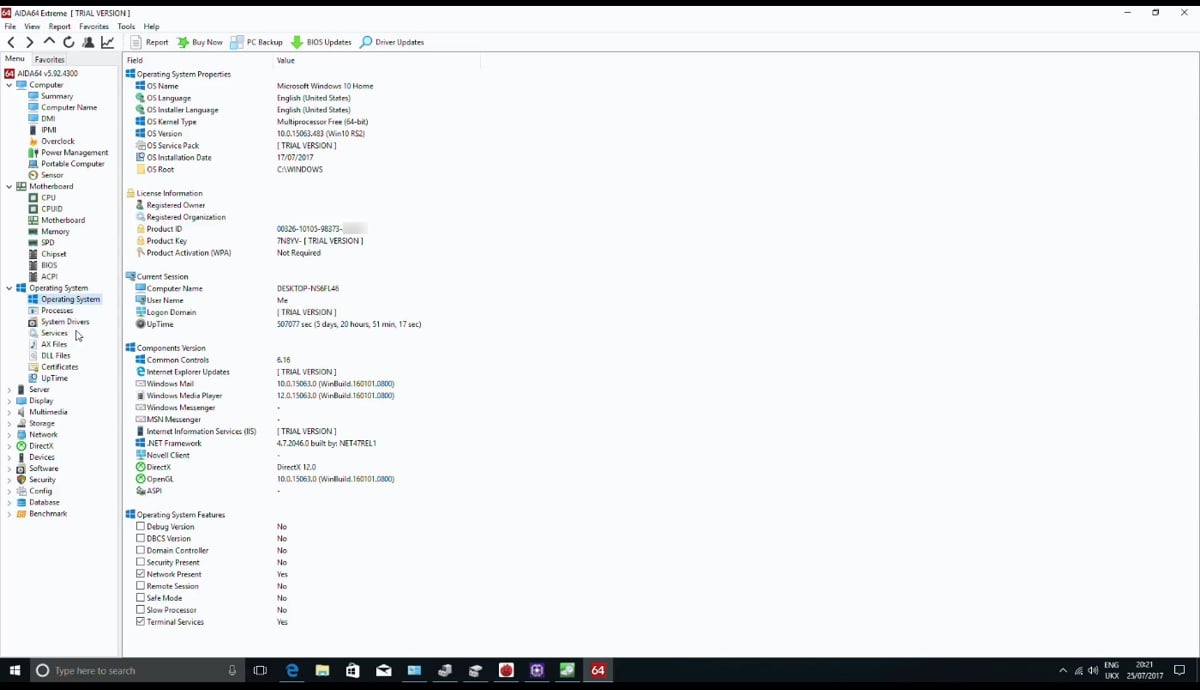Viewport: 1200px width, 690px height.
Task: Expand the DirectX tree node
Action: coord(9,446)
